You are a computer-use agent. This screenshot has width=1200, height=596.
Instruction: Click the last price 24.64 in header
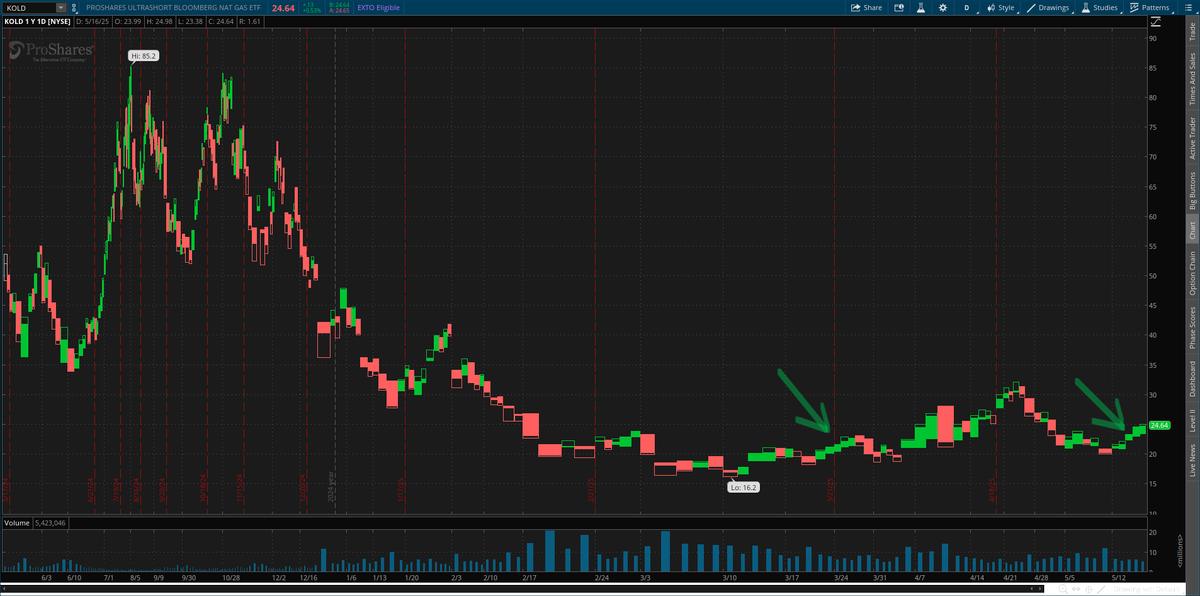click(283, 8)
